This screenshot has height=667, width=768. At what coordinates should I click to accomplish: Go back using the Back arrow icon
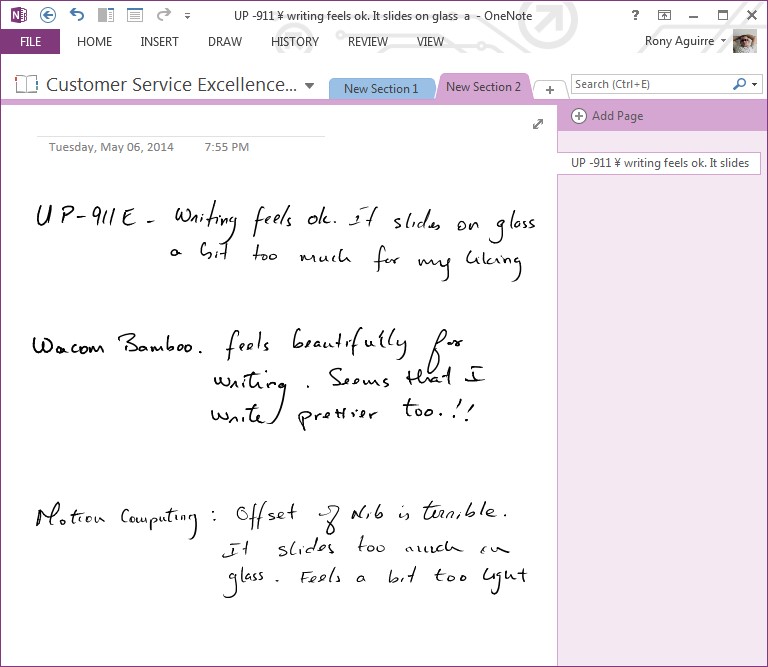[x=48, y=15]
